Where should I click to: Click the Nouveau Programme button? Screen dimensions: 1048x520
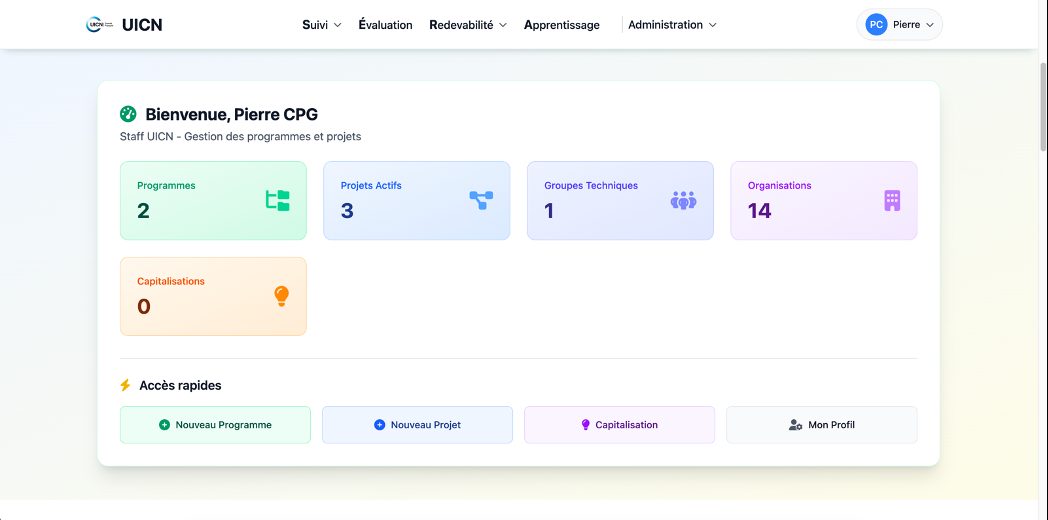point(215,424)
